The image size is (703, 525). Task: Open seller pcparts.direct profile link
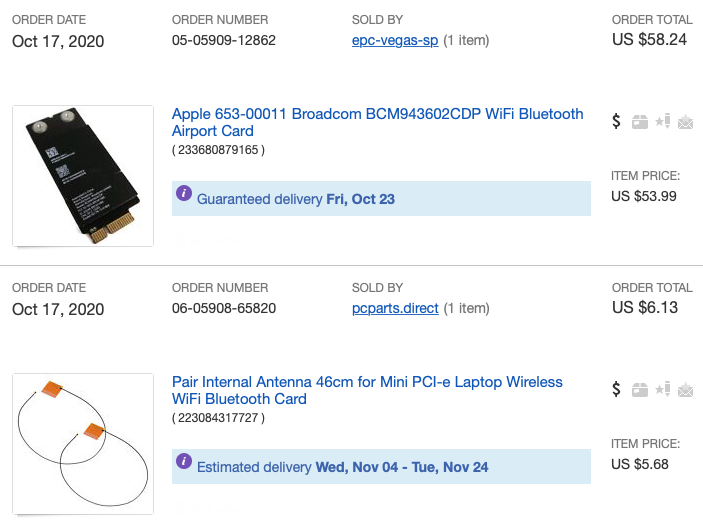coord(395,308)
